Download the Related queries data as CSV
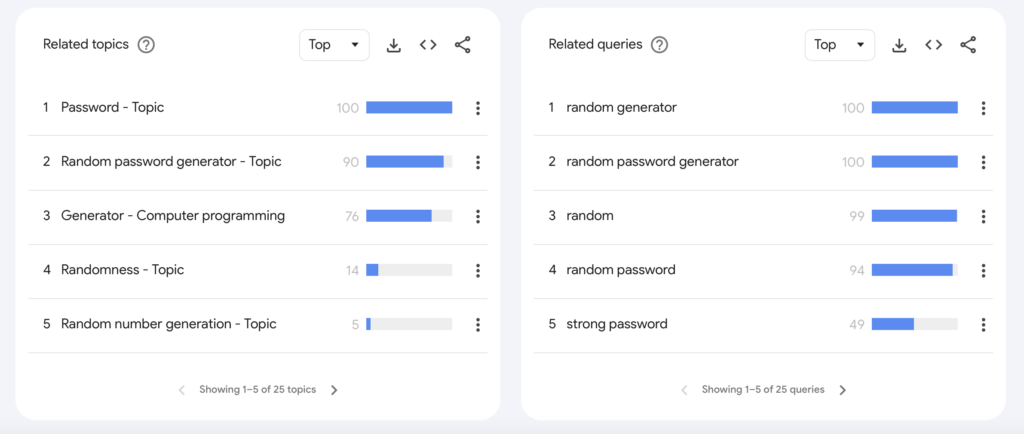This screenshot has height=434, width=1024. pos(899,45)
